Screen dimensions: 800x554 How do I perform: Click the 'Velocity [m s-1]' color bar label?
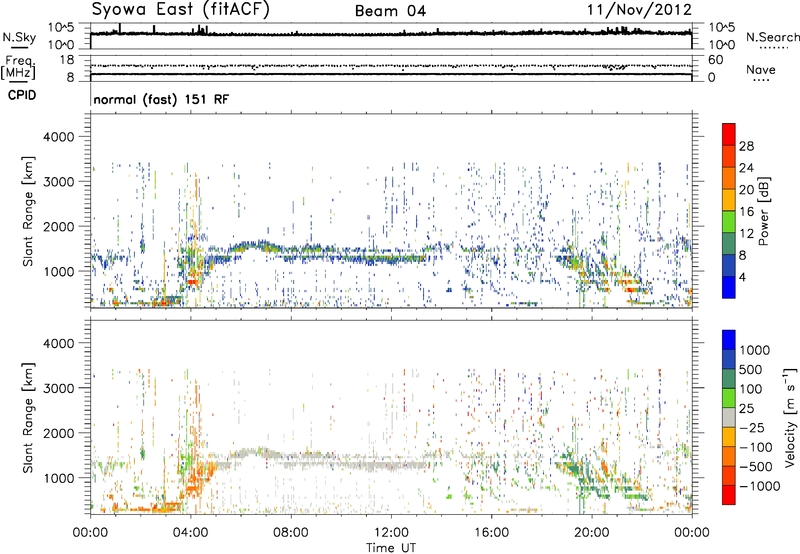(x=790, y=417)
